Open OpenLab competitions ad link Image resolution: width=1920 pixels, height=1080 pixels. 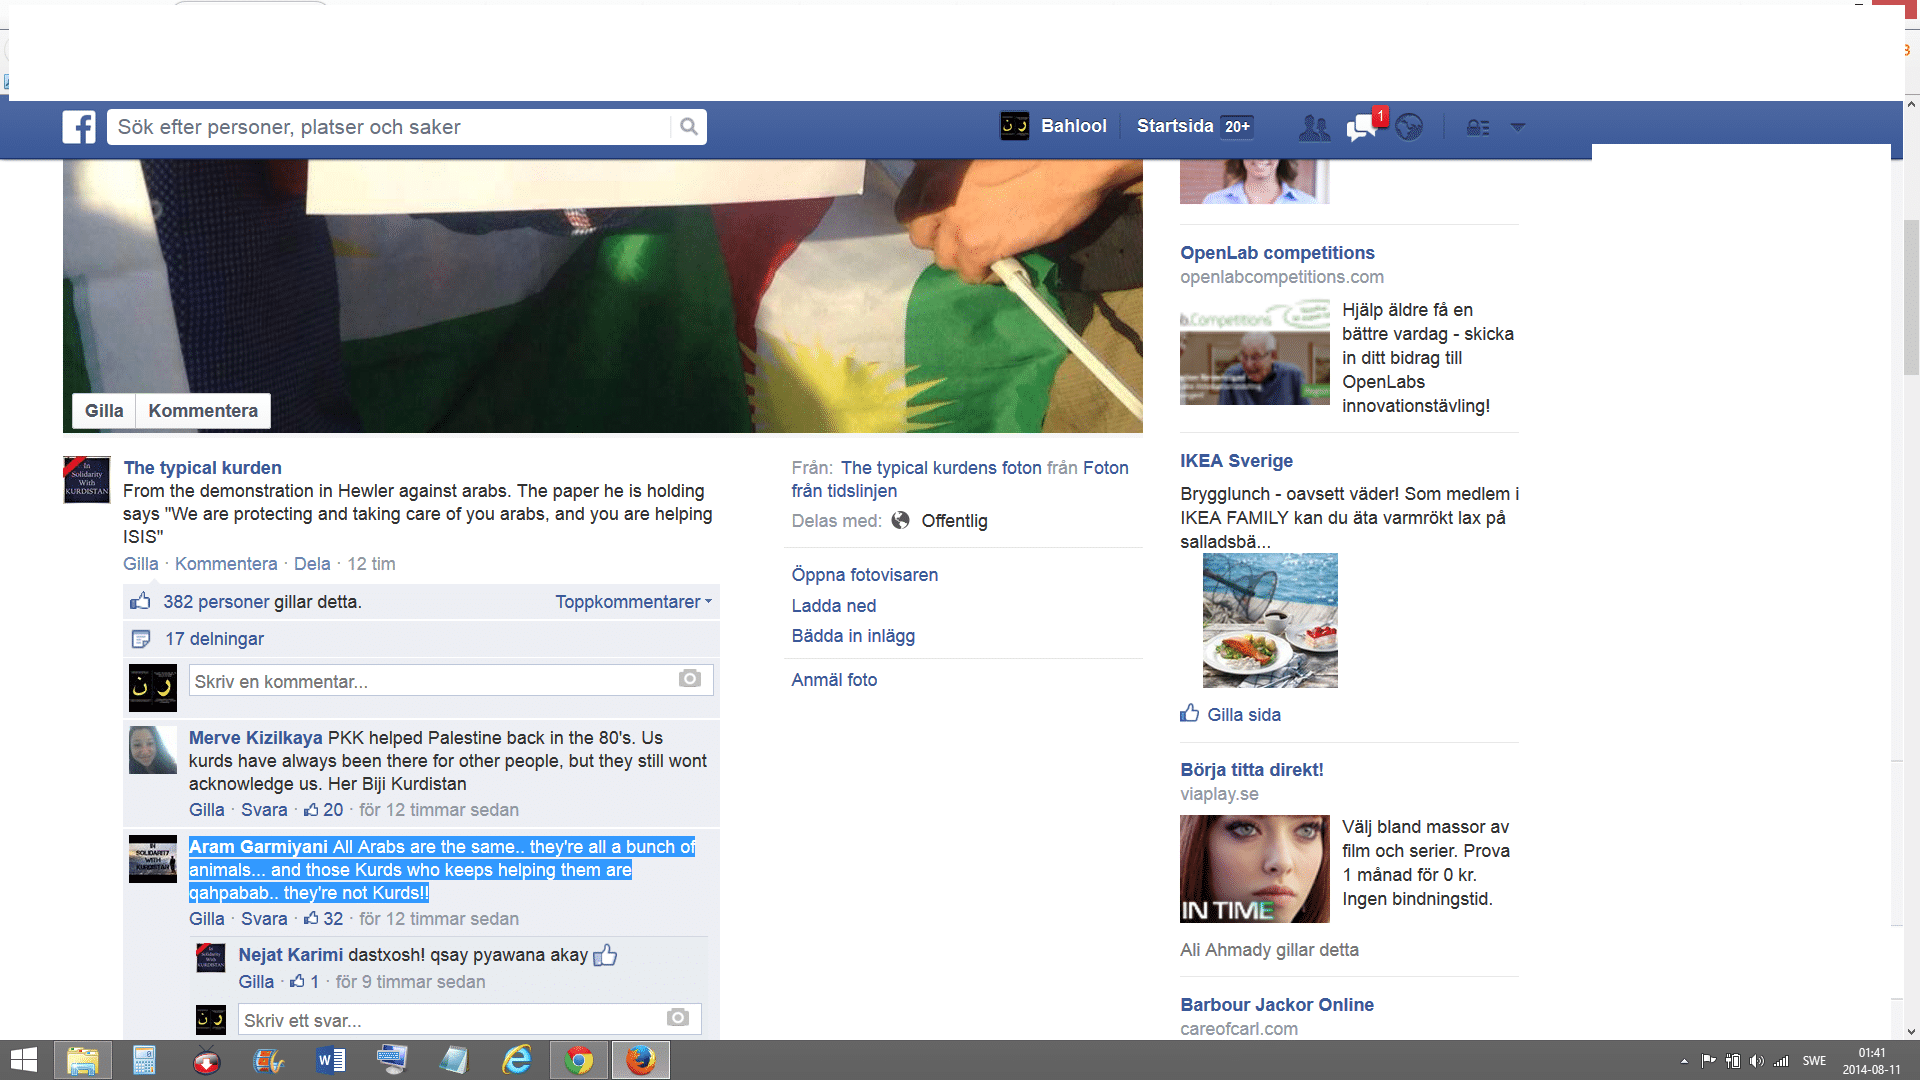coord(1277,253)
